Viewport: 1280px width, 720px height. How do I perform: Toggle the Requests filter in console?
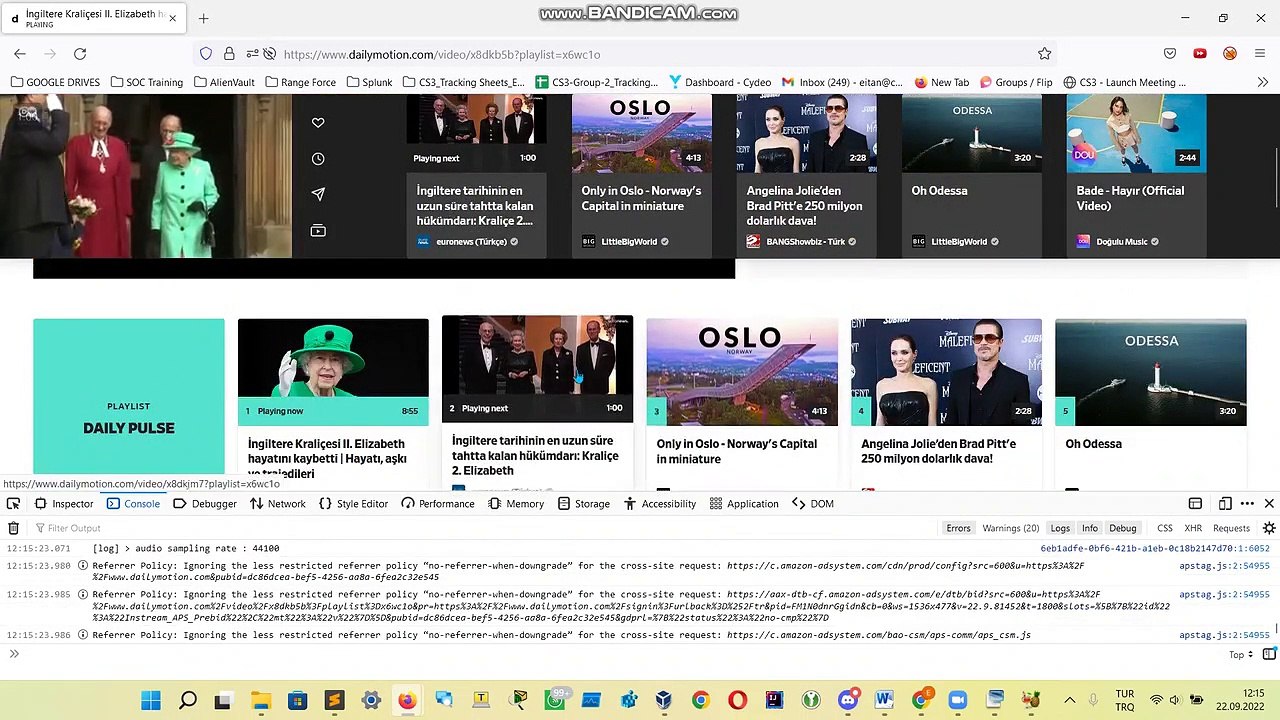(1231, 528)
